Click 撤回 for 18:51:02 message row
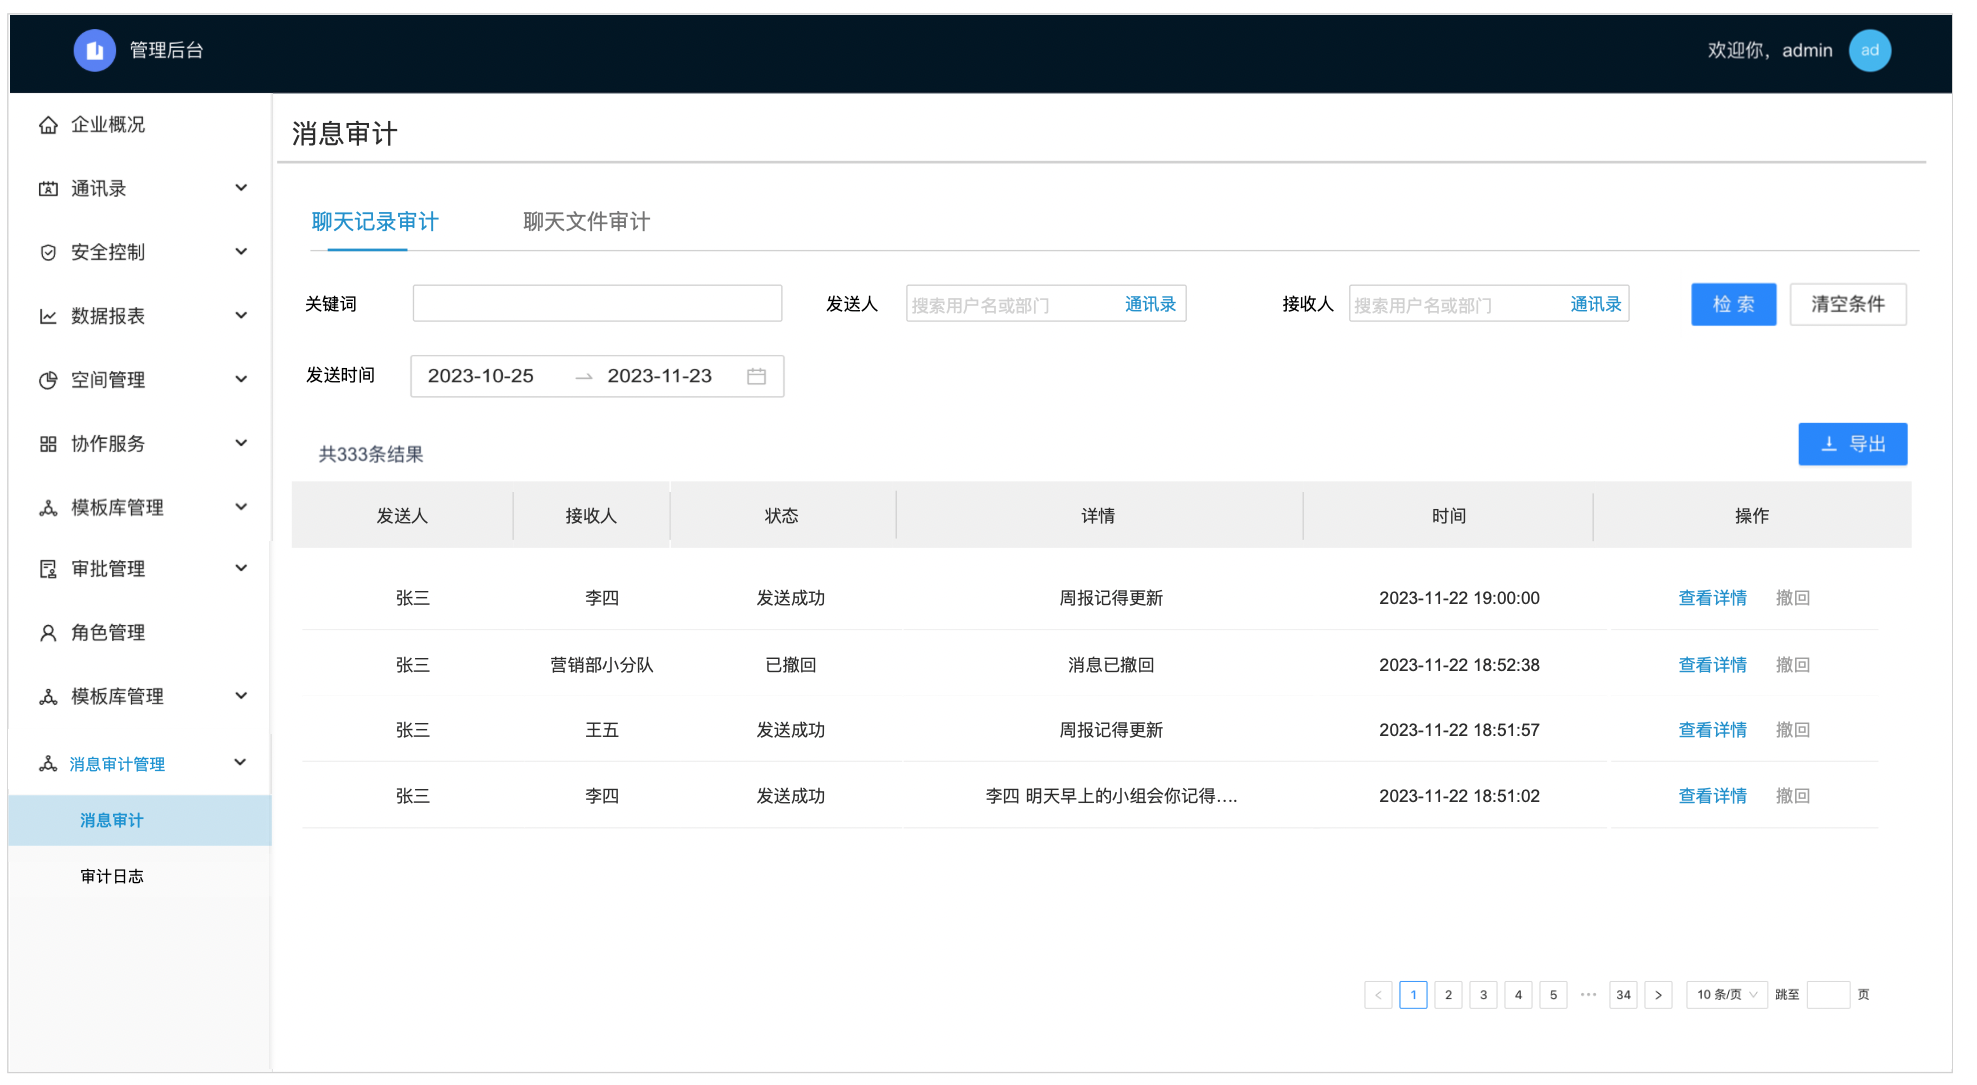 point(1793,796)
